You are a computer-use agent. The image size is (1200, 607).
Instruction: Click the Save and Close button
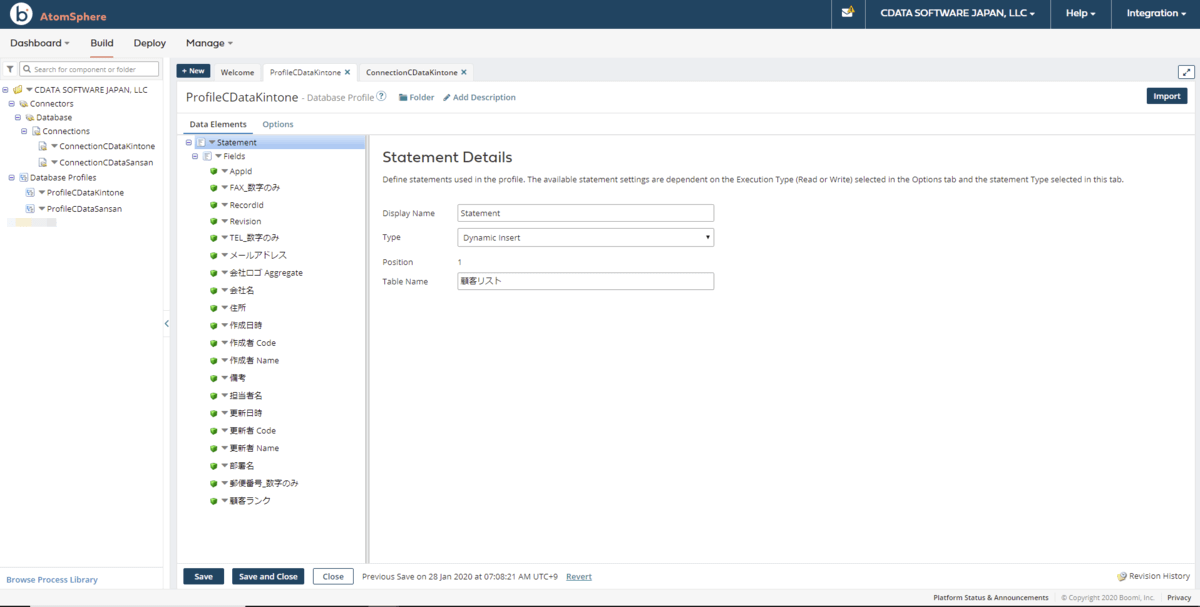click(x=268, y=577)
